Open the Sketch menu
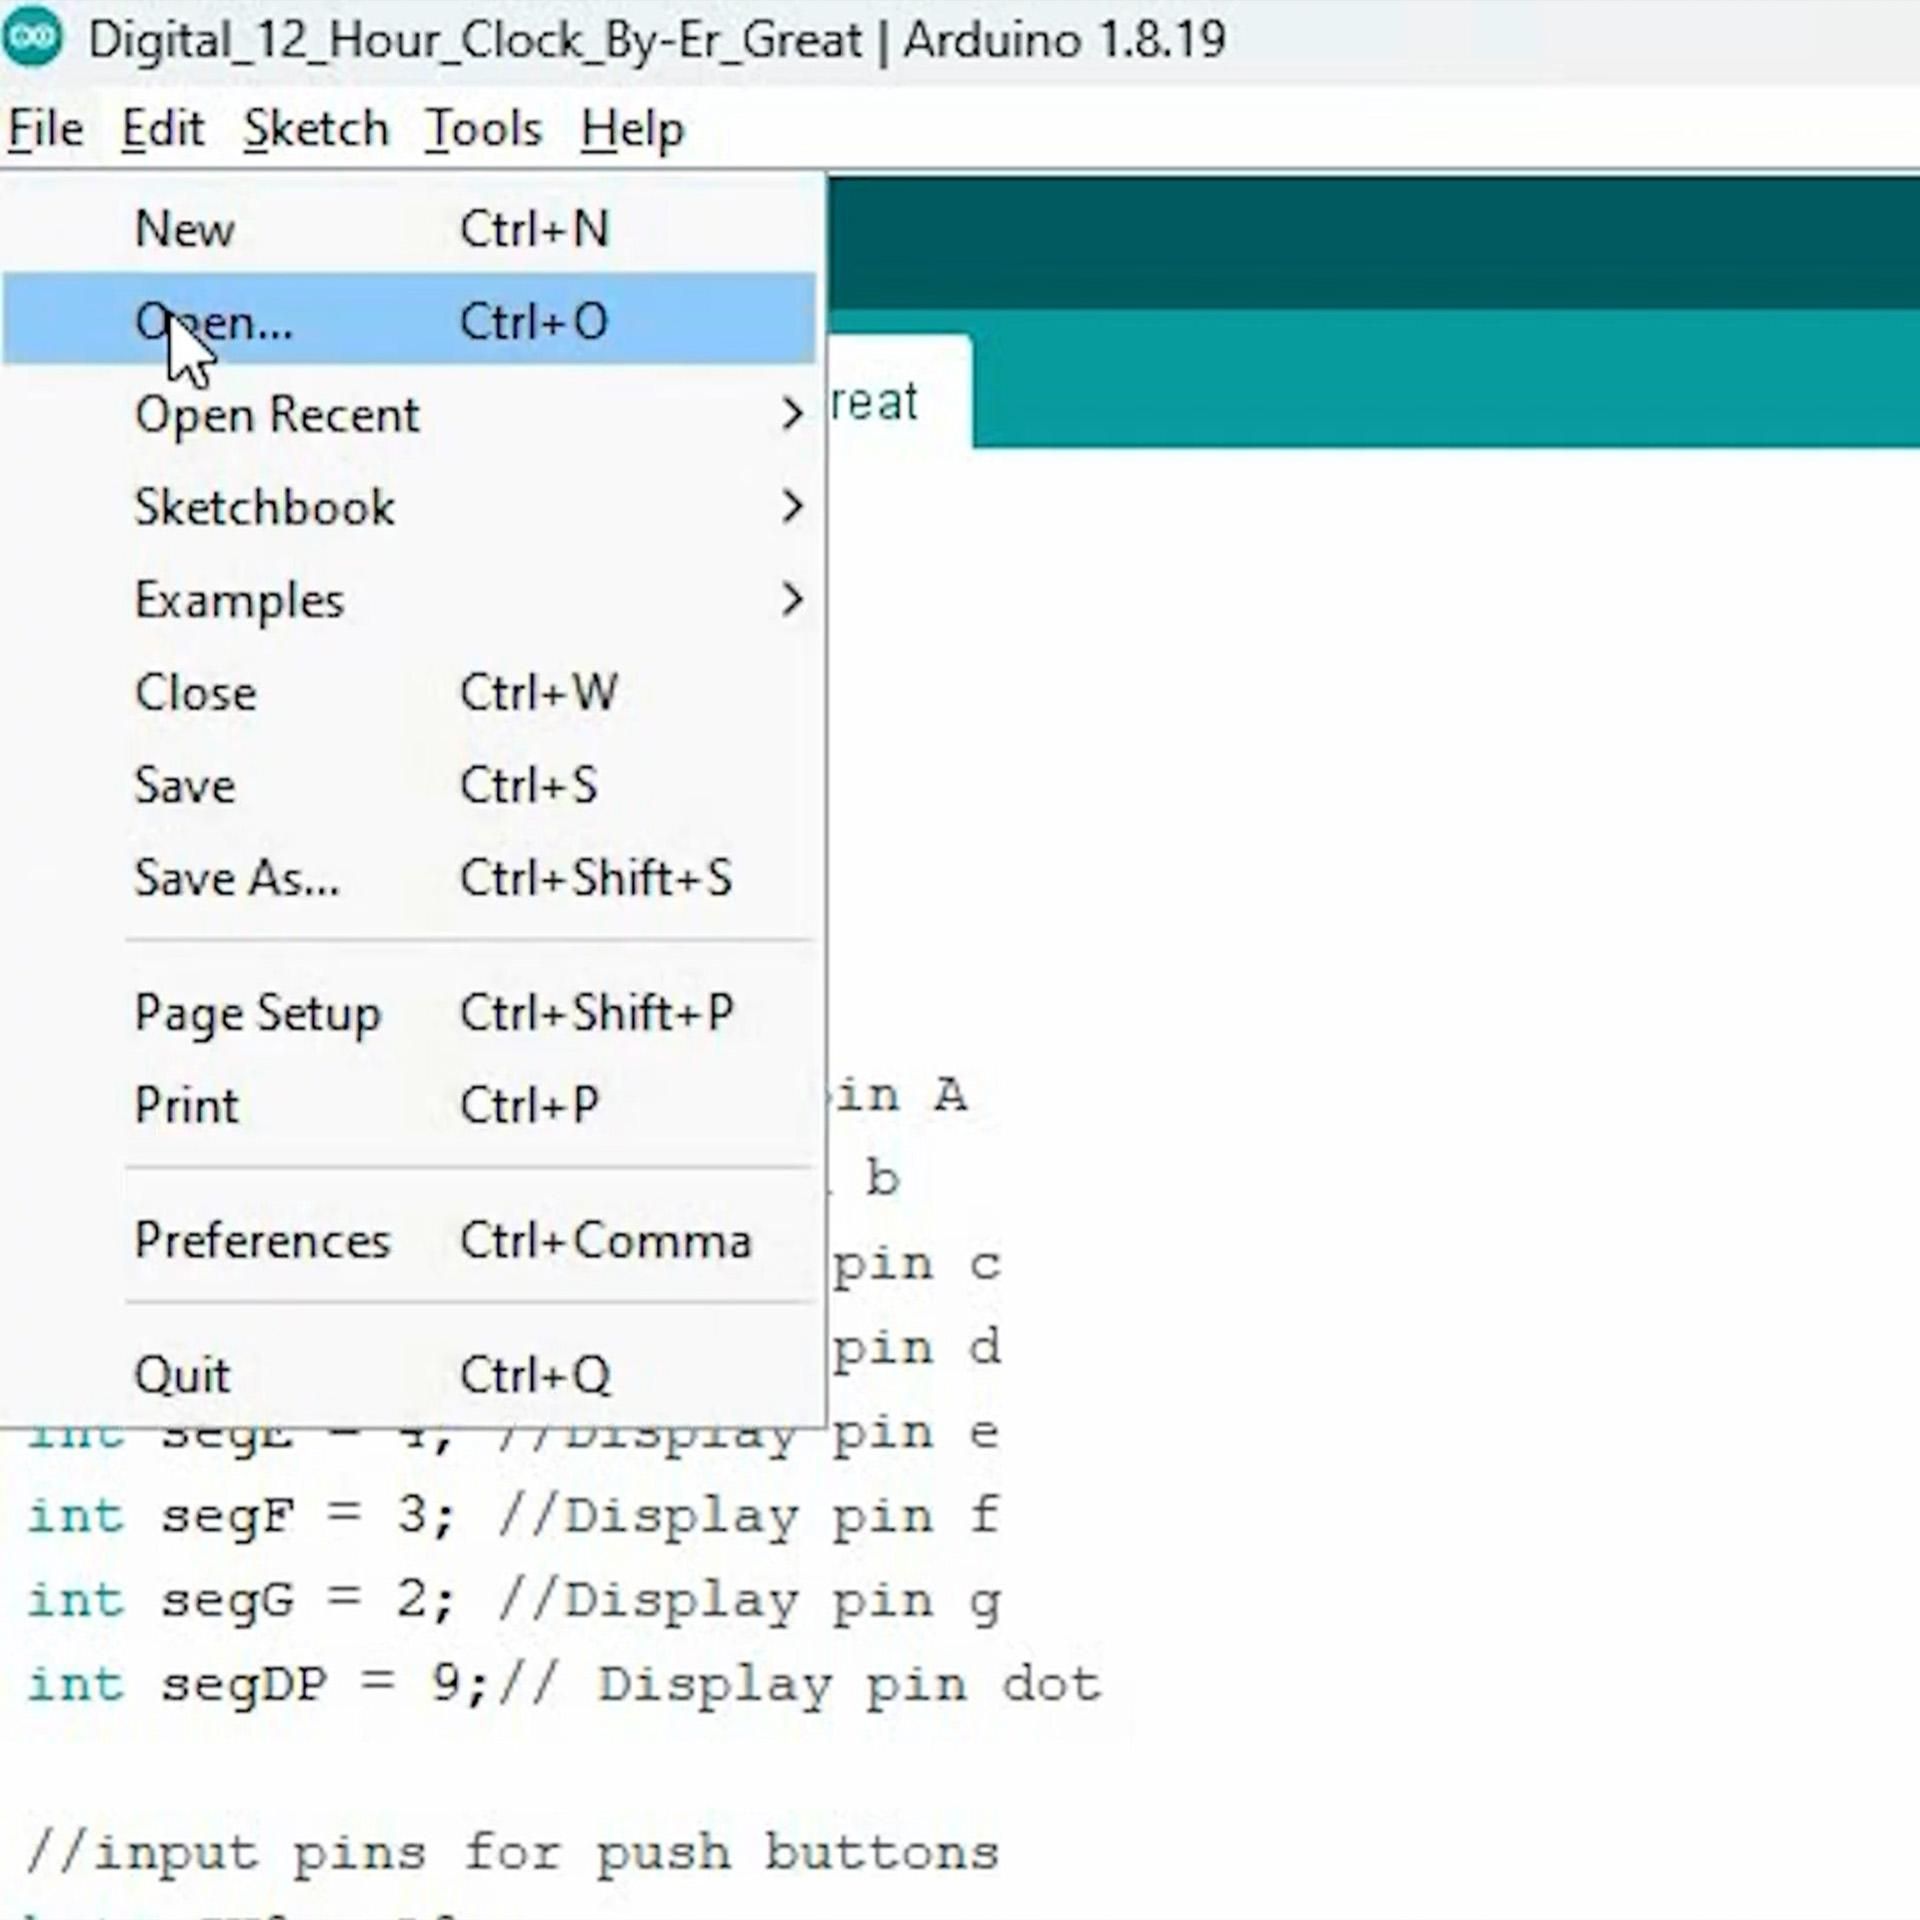This screenshot has width=1920, height=1920. [316, 128]
